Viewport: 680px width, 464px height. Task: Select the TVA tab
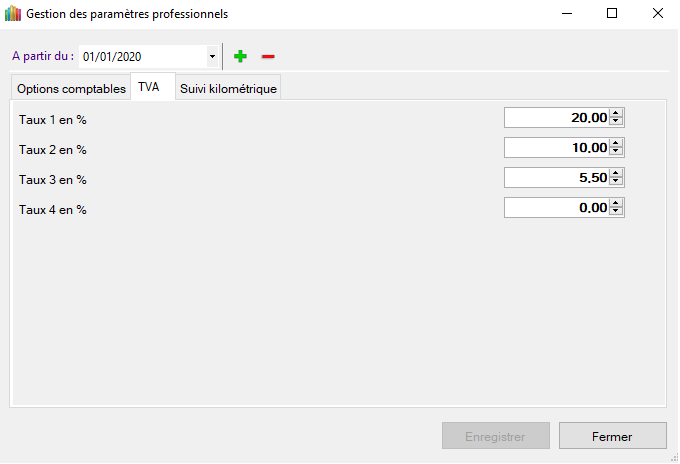(149, 88)
